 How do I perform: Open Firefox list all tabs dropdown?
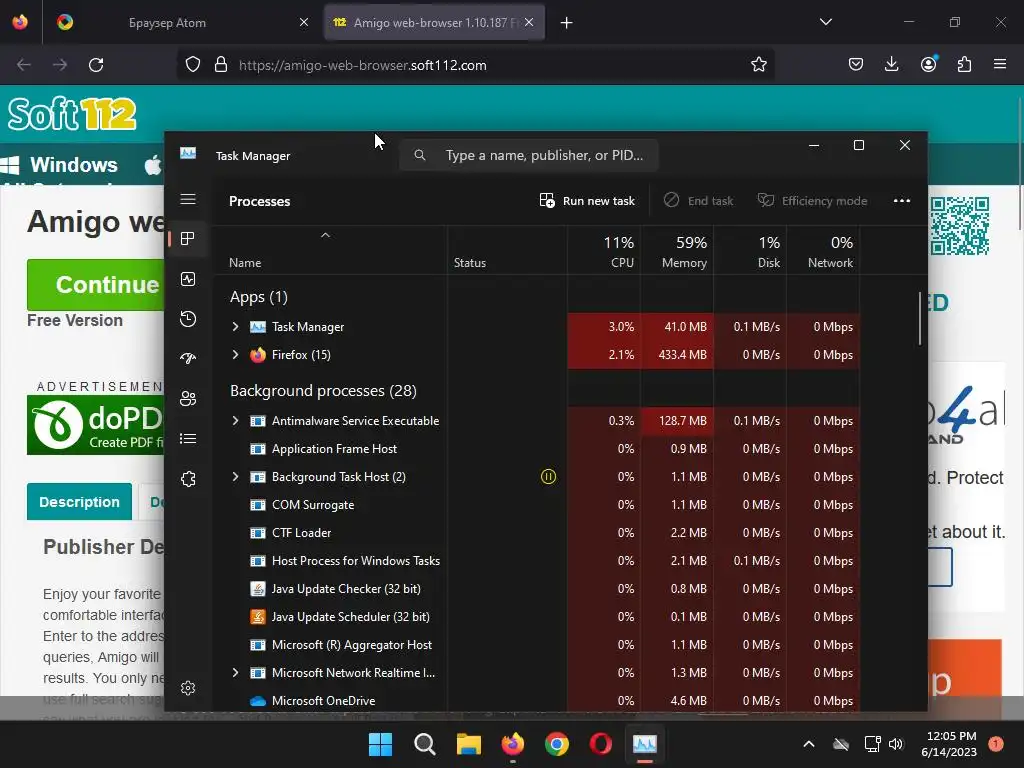(825, 22)
